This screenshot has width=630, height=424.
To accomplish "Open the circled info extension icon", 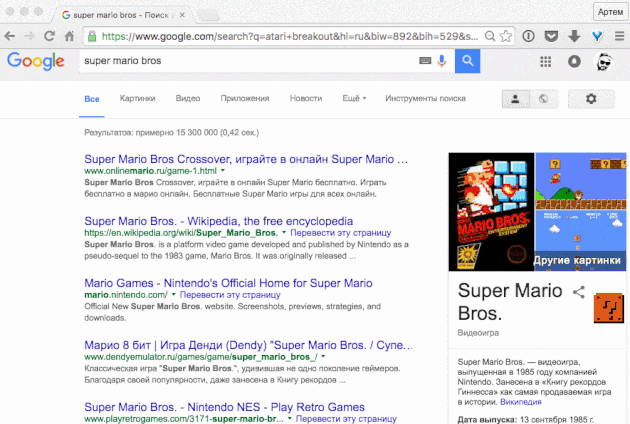I will click(528, 36).
